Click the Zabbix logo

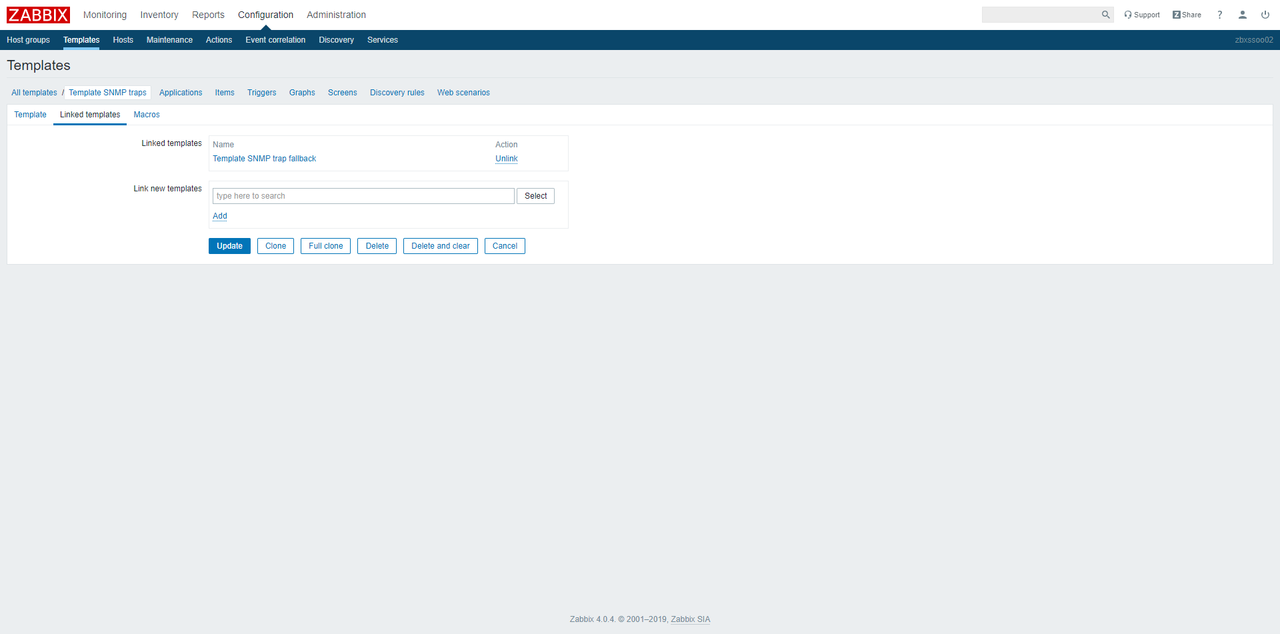38,15
